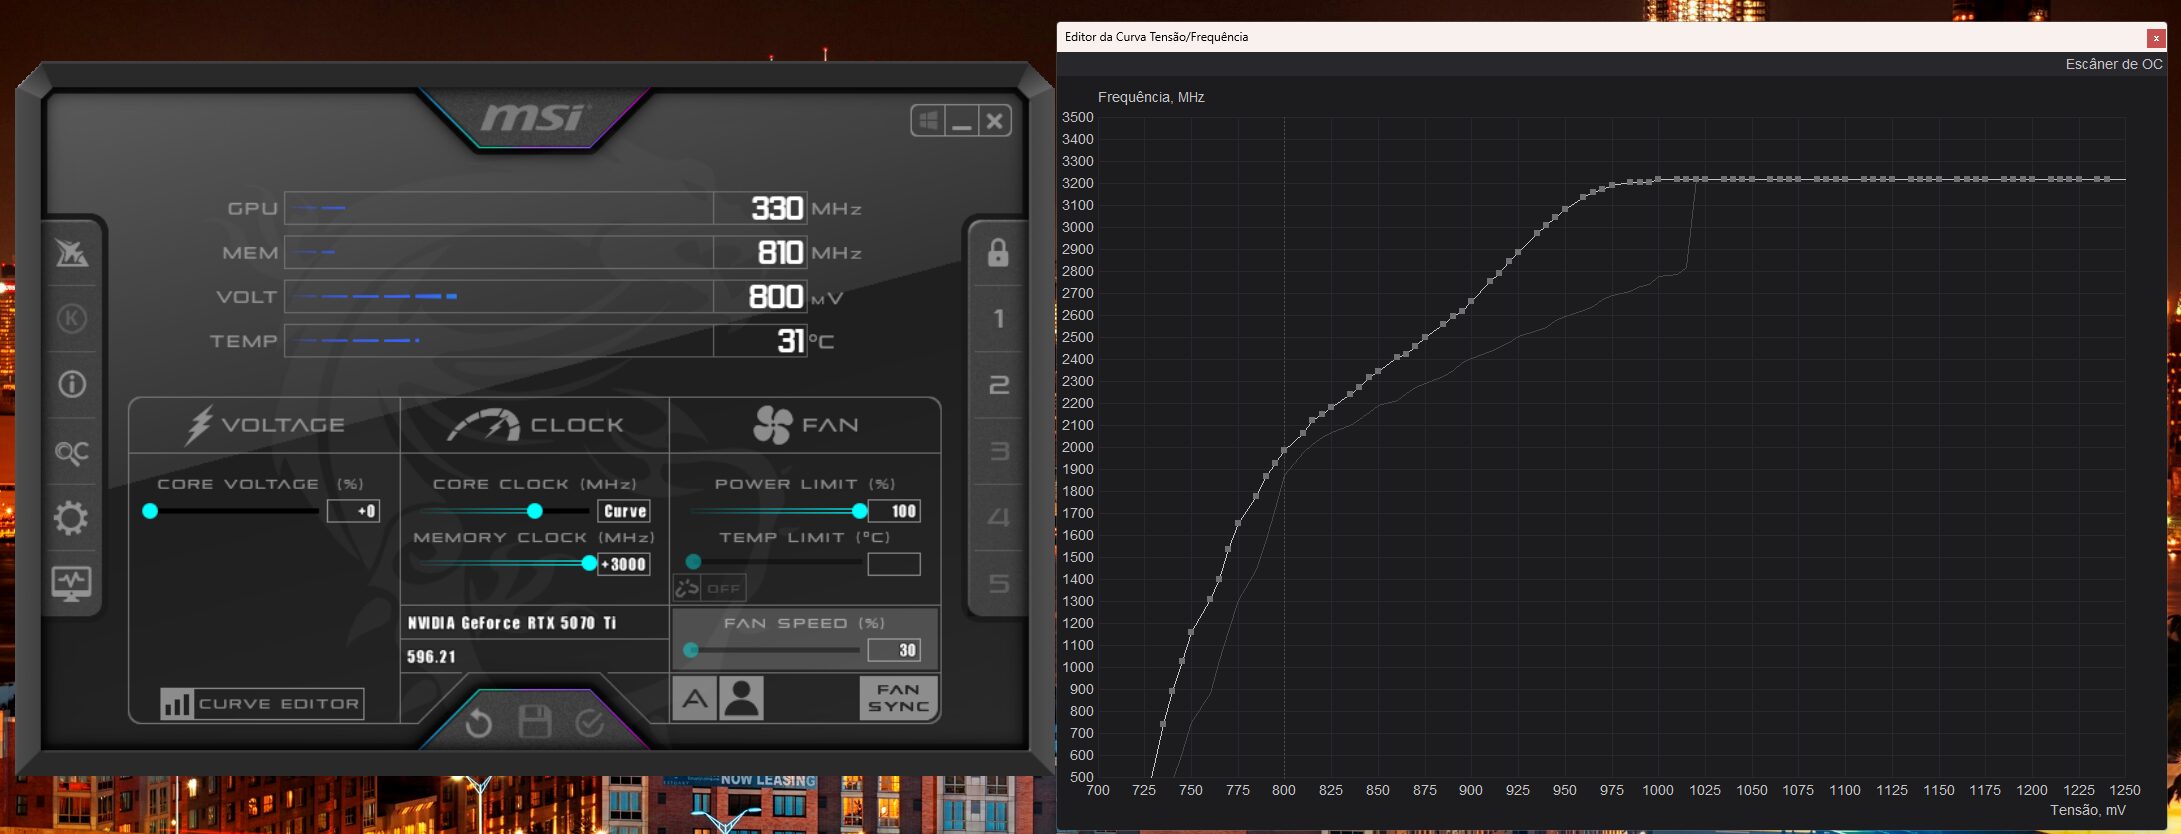Click the Power Limit slider handle
This screenshot has height=834, width=2181.
[x=859, y=511]
